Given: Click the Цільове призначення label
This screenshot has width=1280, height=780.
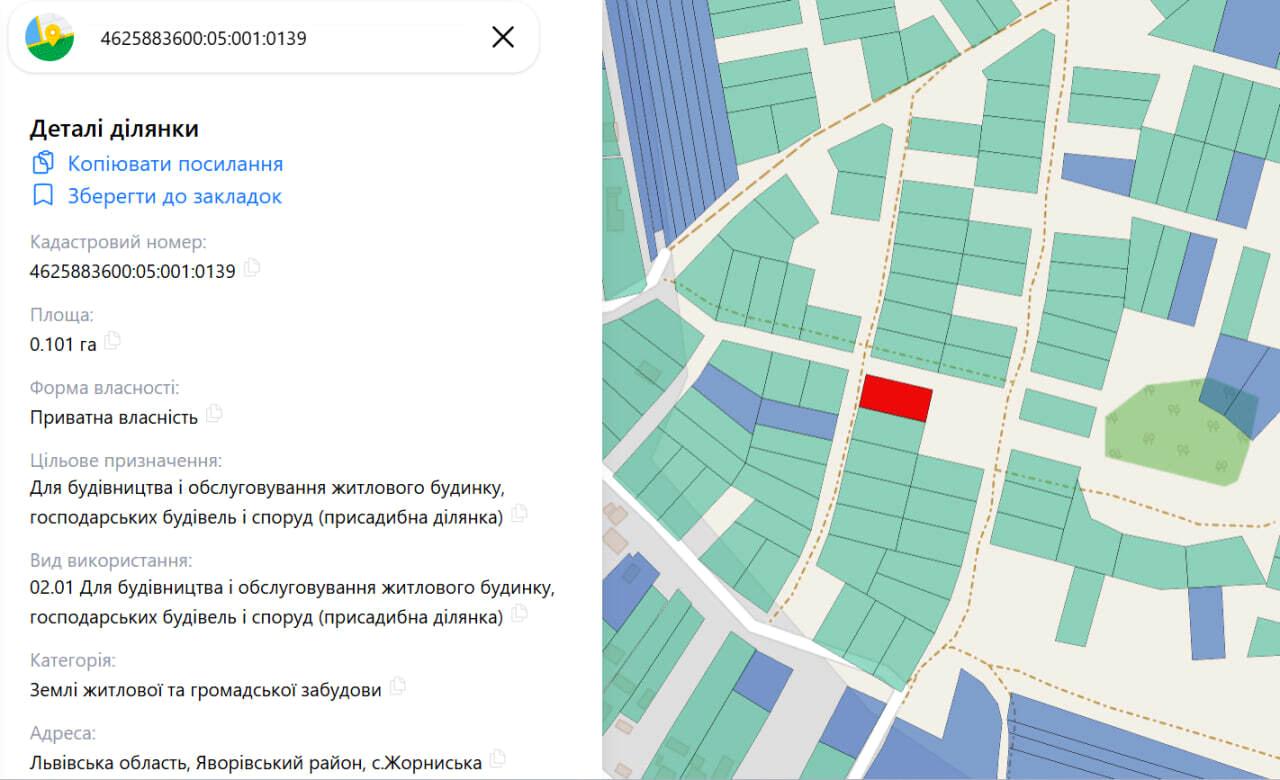Looking at the screenshot, I should tap(126, 461).
